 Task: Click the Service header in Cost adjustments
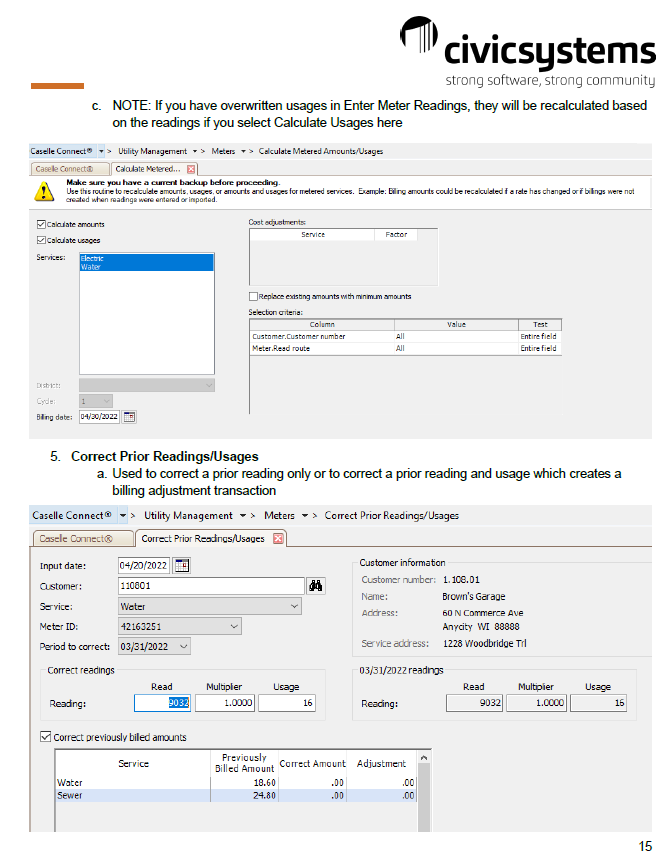coord(313,234)
